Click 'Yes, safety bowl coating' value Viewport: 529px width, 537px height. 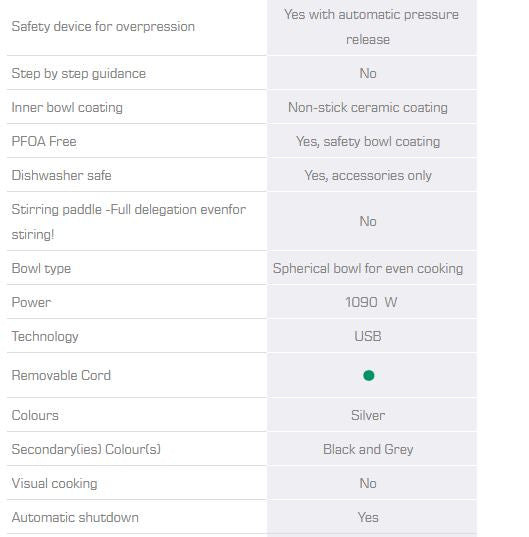tap(368, 141)
